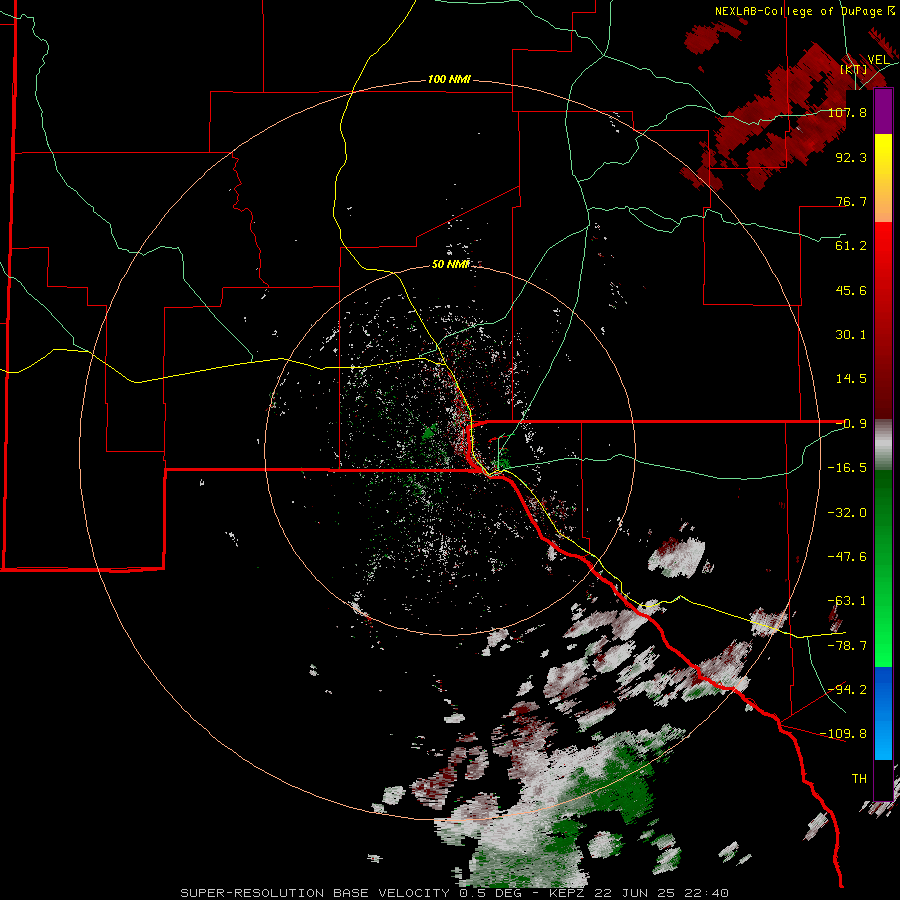Click the 45.6 value on the velocity scale
This screenshot has width=900, height=900.
[x=851, y=290]
